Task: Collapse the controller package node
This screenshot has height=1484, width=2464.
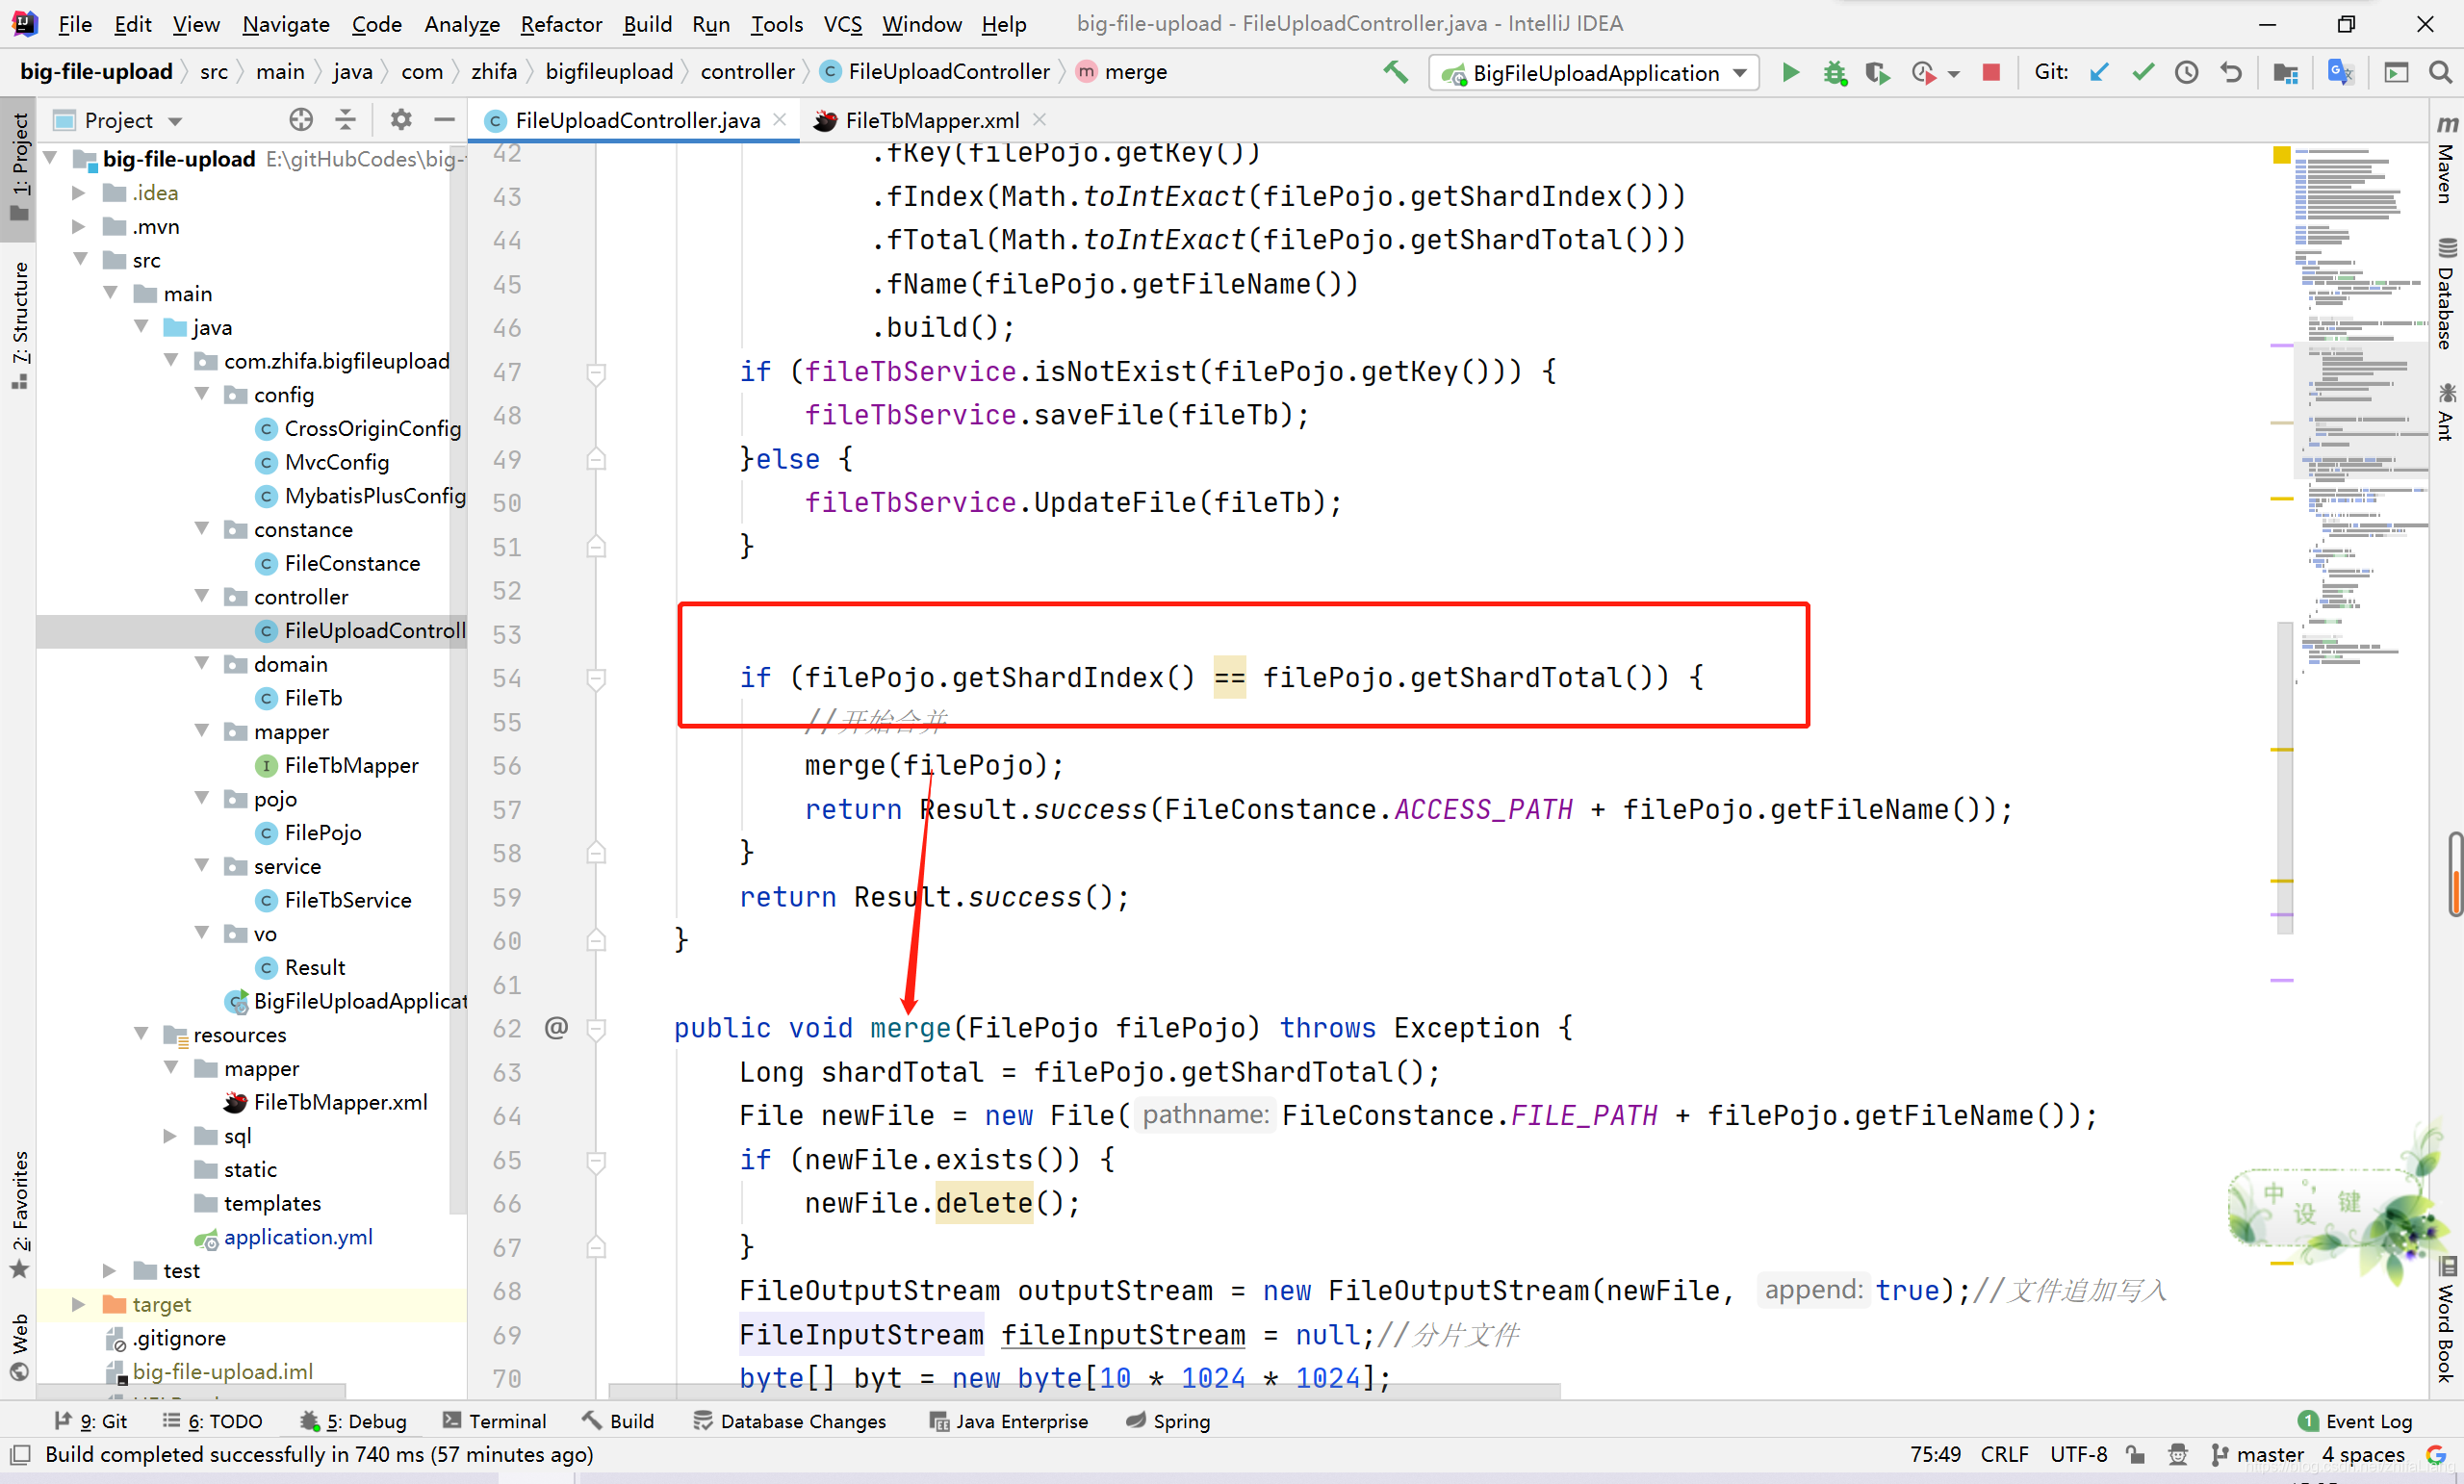Action: tap(202, 596)
